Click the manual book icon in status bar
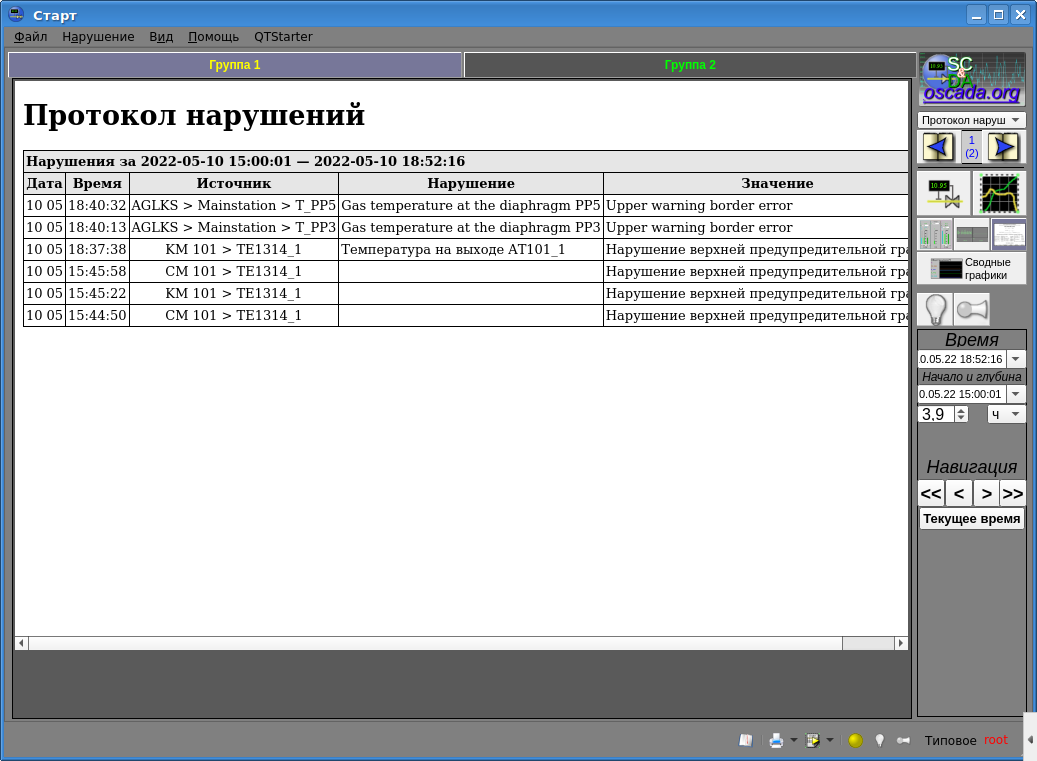The image size is (1037, 761). pyautogui.click(x=745, y=740)
